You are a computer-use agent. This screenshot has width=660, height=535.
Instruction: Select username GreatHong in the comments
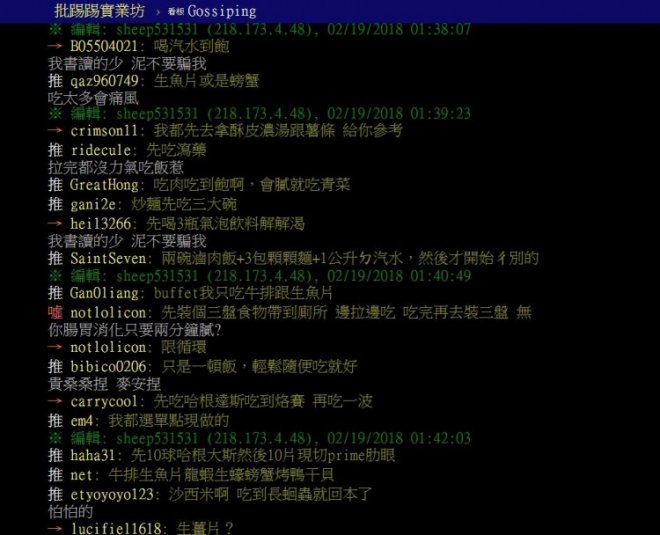pos(104,185)
